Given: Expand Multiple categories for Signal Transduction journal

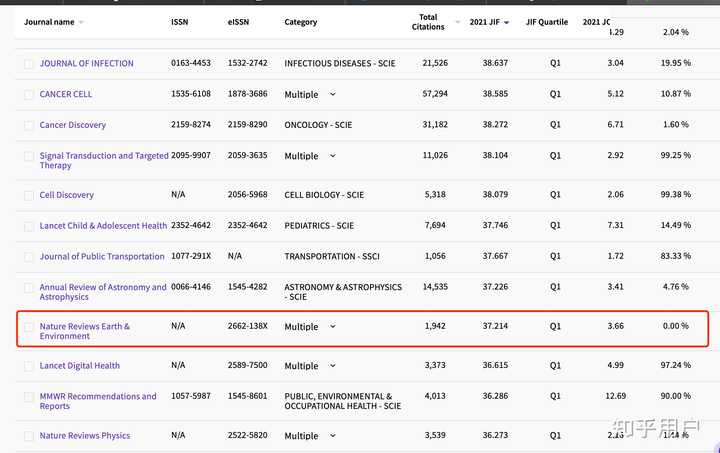Looking at the screenshot, I should click(332, 157).
